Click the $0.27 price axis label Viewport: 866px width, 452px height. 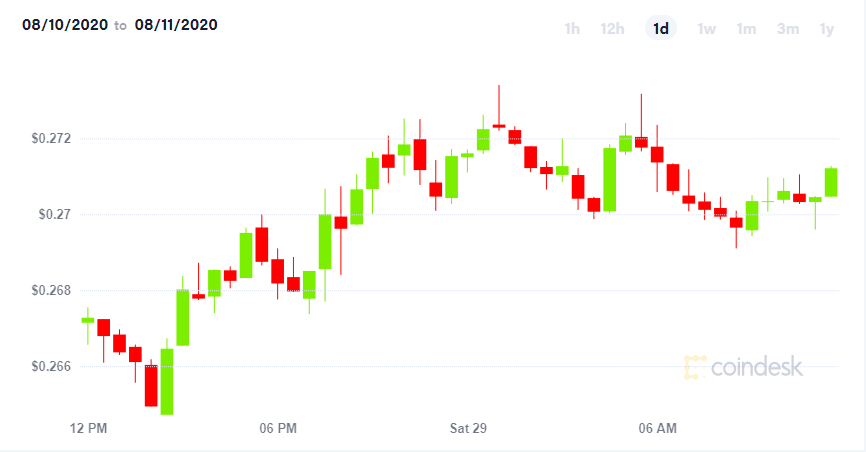point(55,214)
